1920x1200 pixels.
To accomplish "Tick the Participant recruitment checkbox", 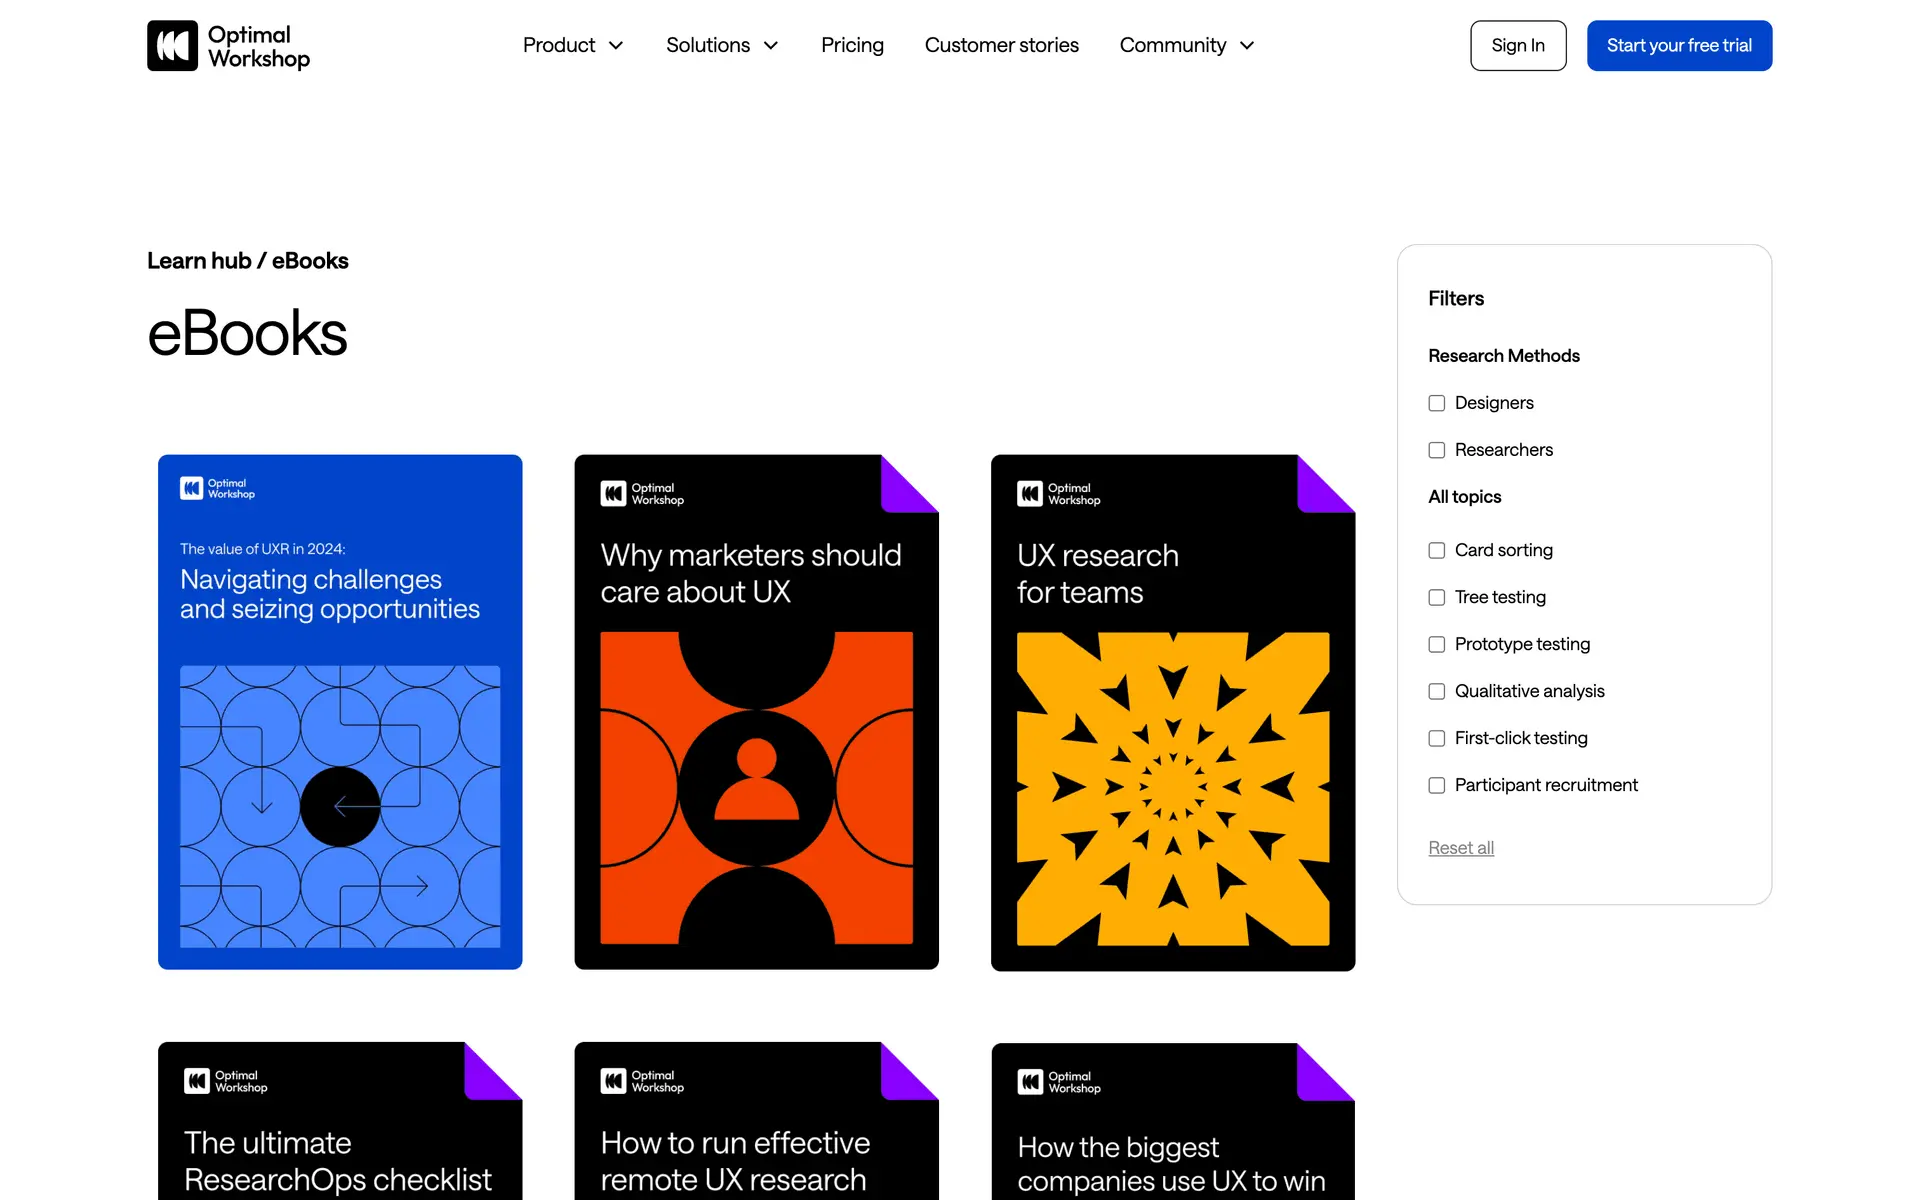I will [x=1437, y=785].
